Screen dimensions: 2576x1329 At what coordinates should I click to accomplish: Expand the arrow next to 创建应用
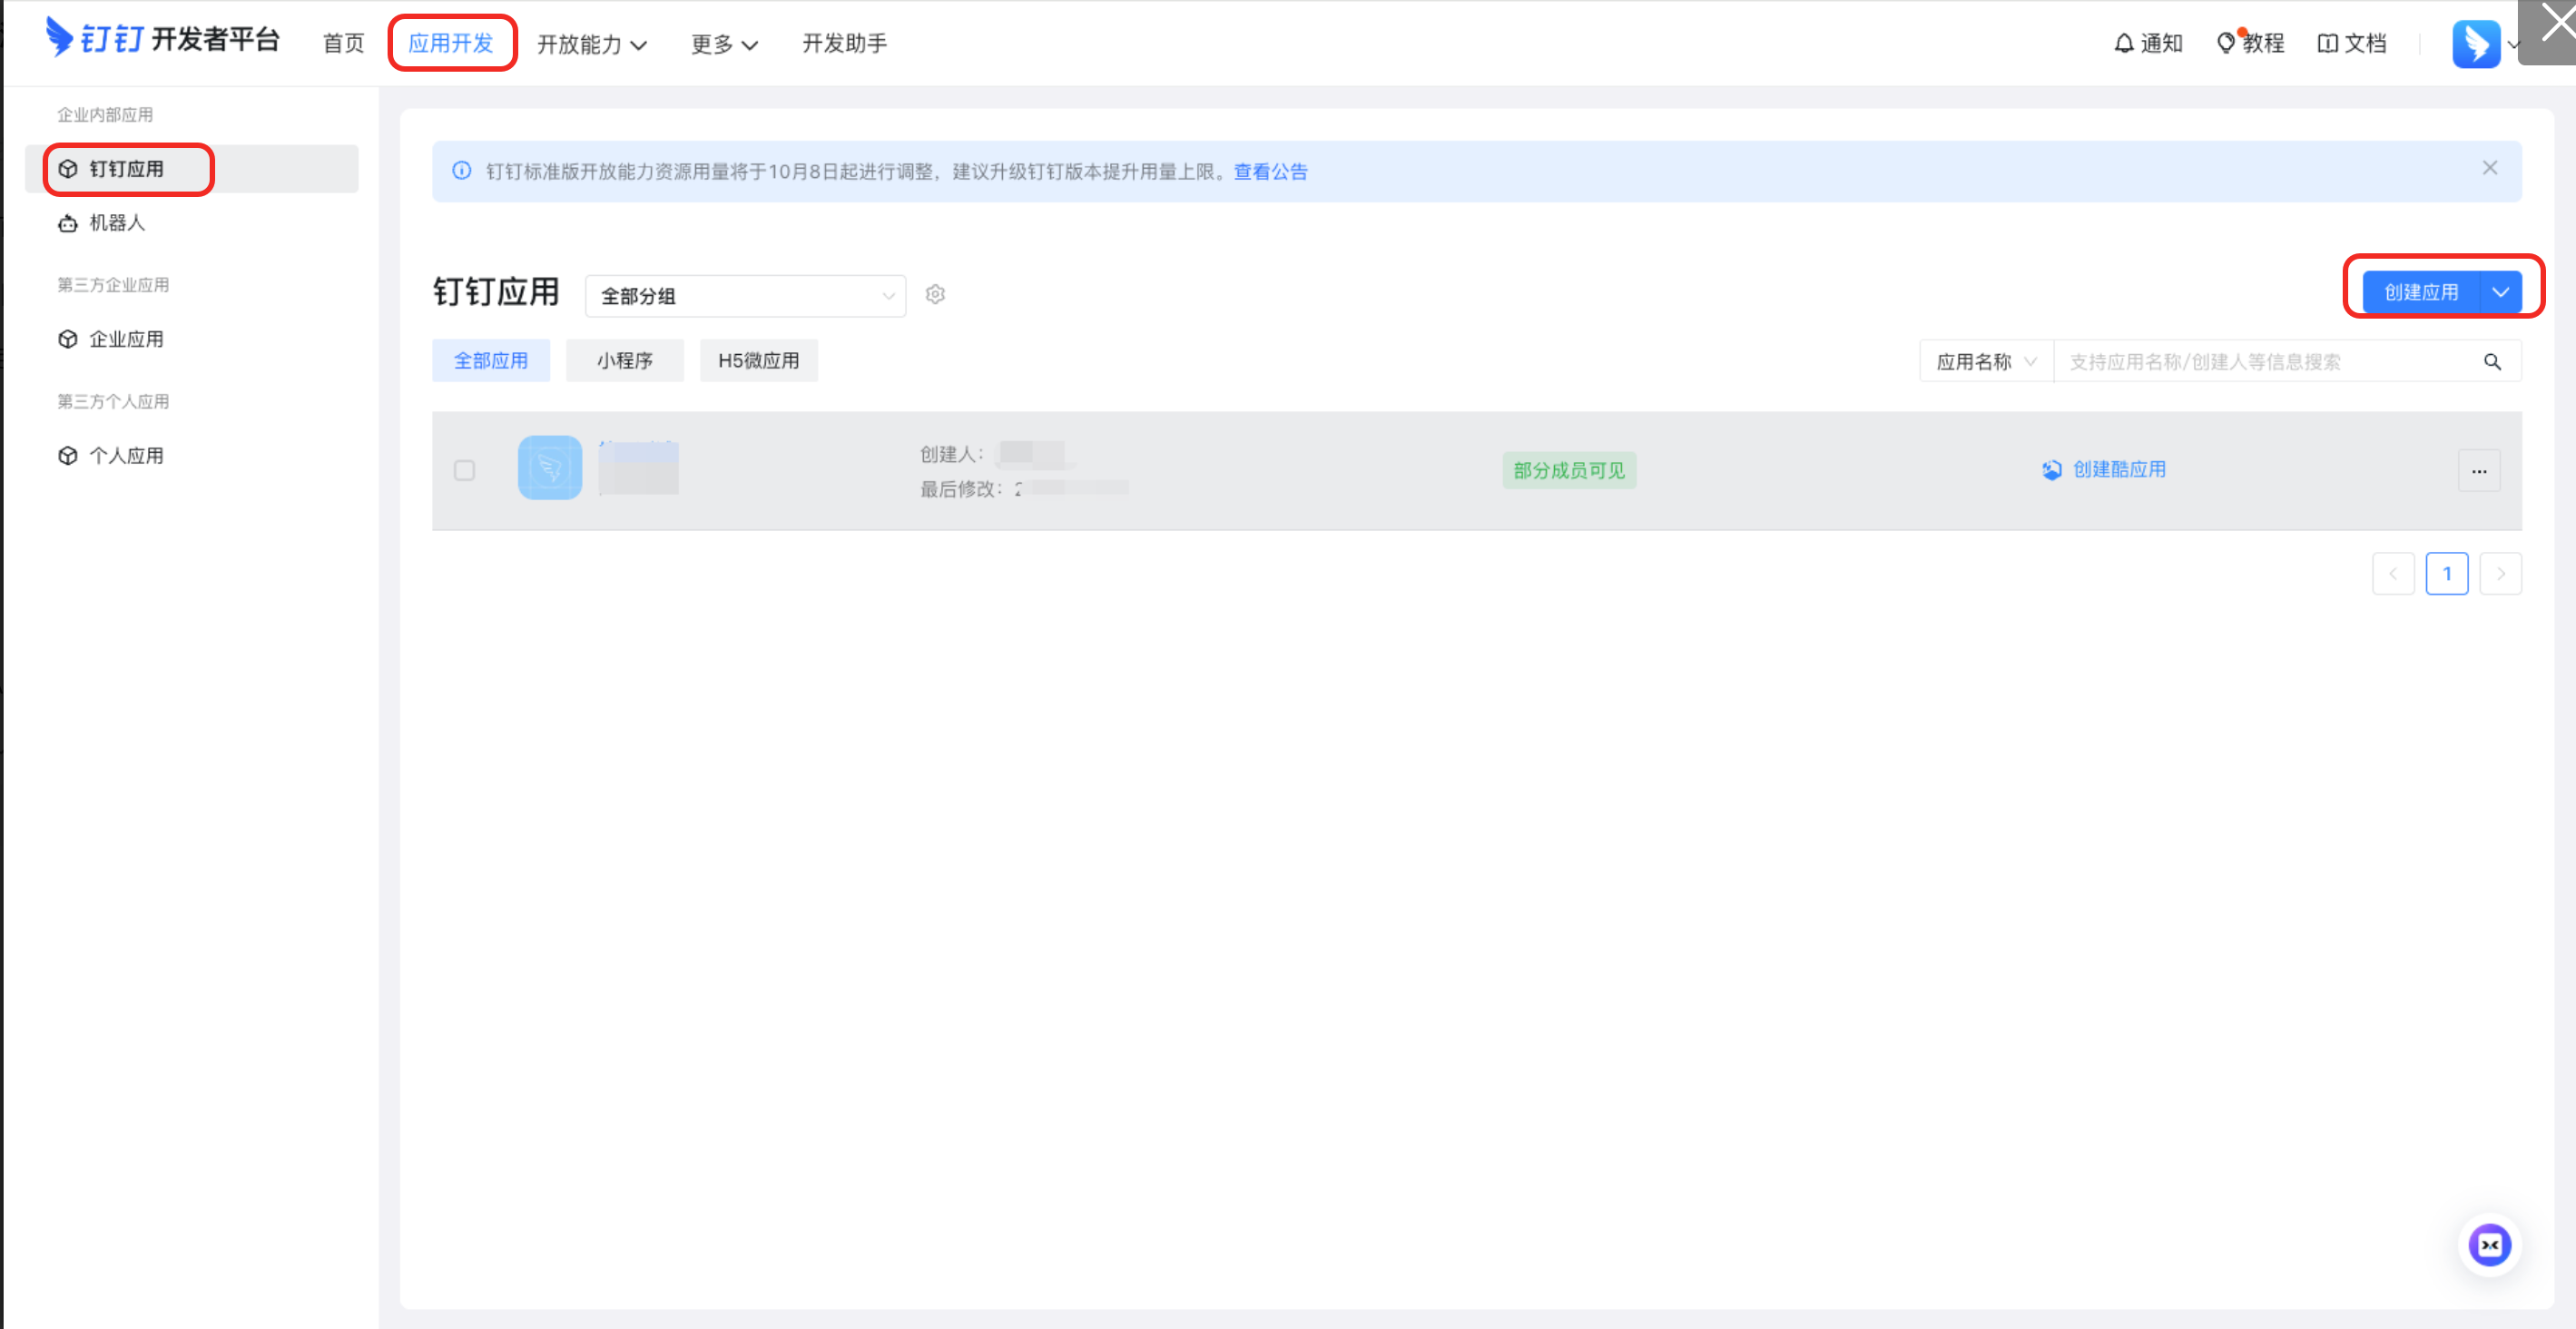pyautogui.click(x=2500, y=292)
